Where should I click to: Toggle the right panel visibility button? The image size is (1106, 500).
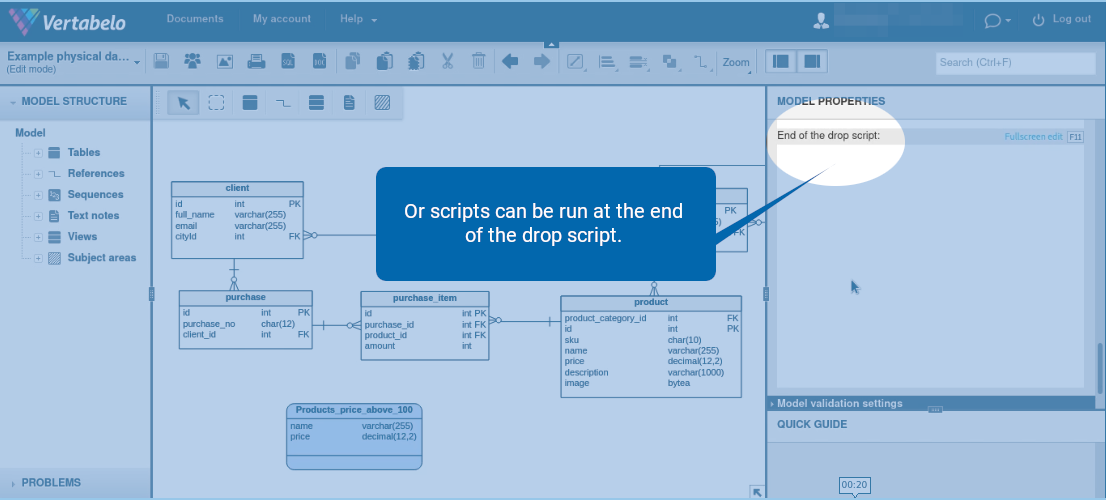tap(812, 61)
